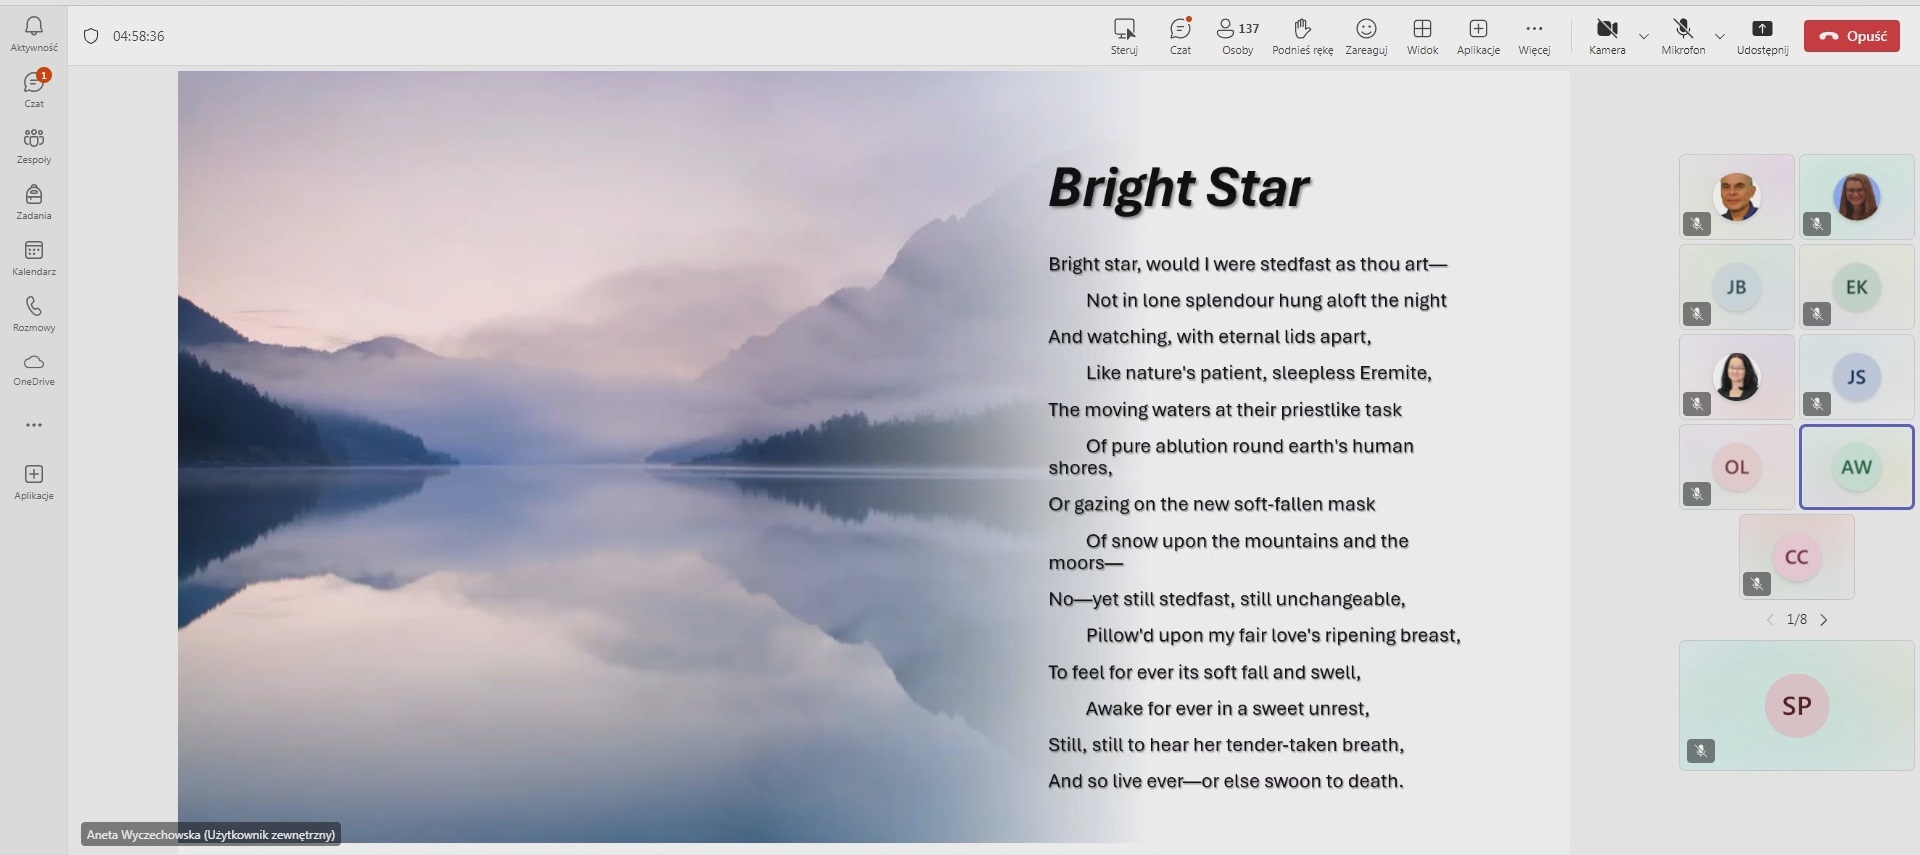Go to previous participant page arrow

tap(1770, 620)
